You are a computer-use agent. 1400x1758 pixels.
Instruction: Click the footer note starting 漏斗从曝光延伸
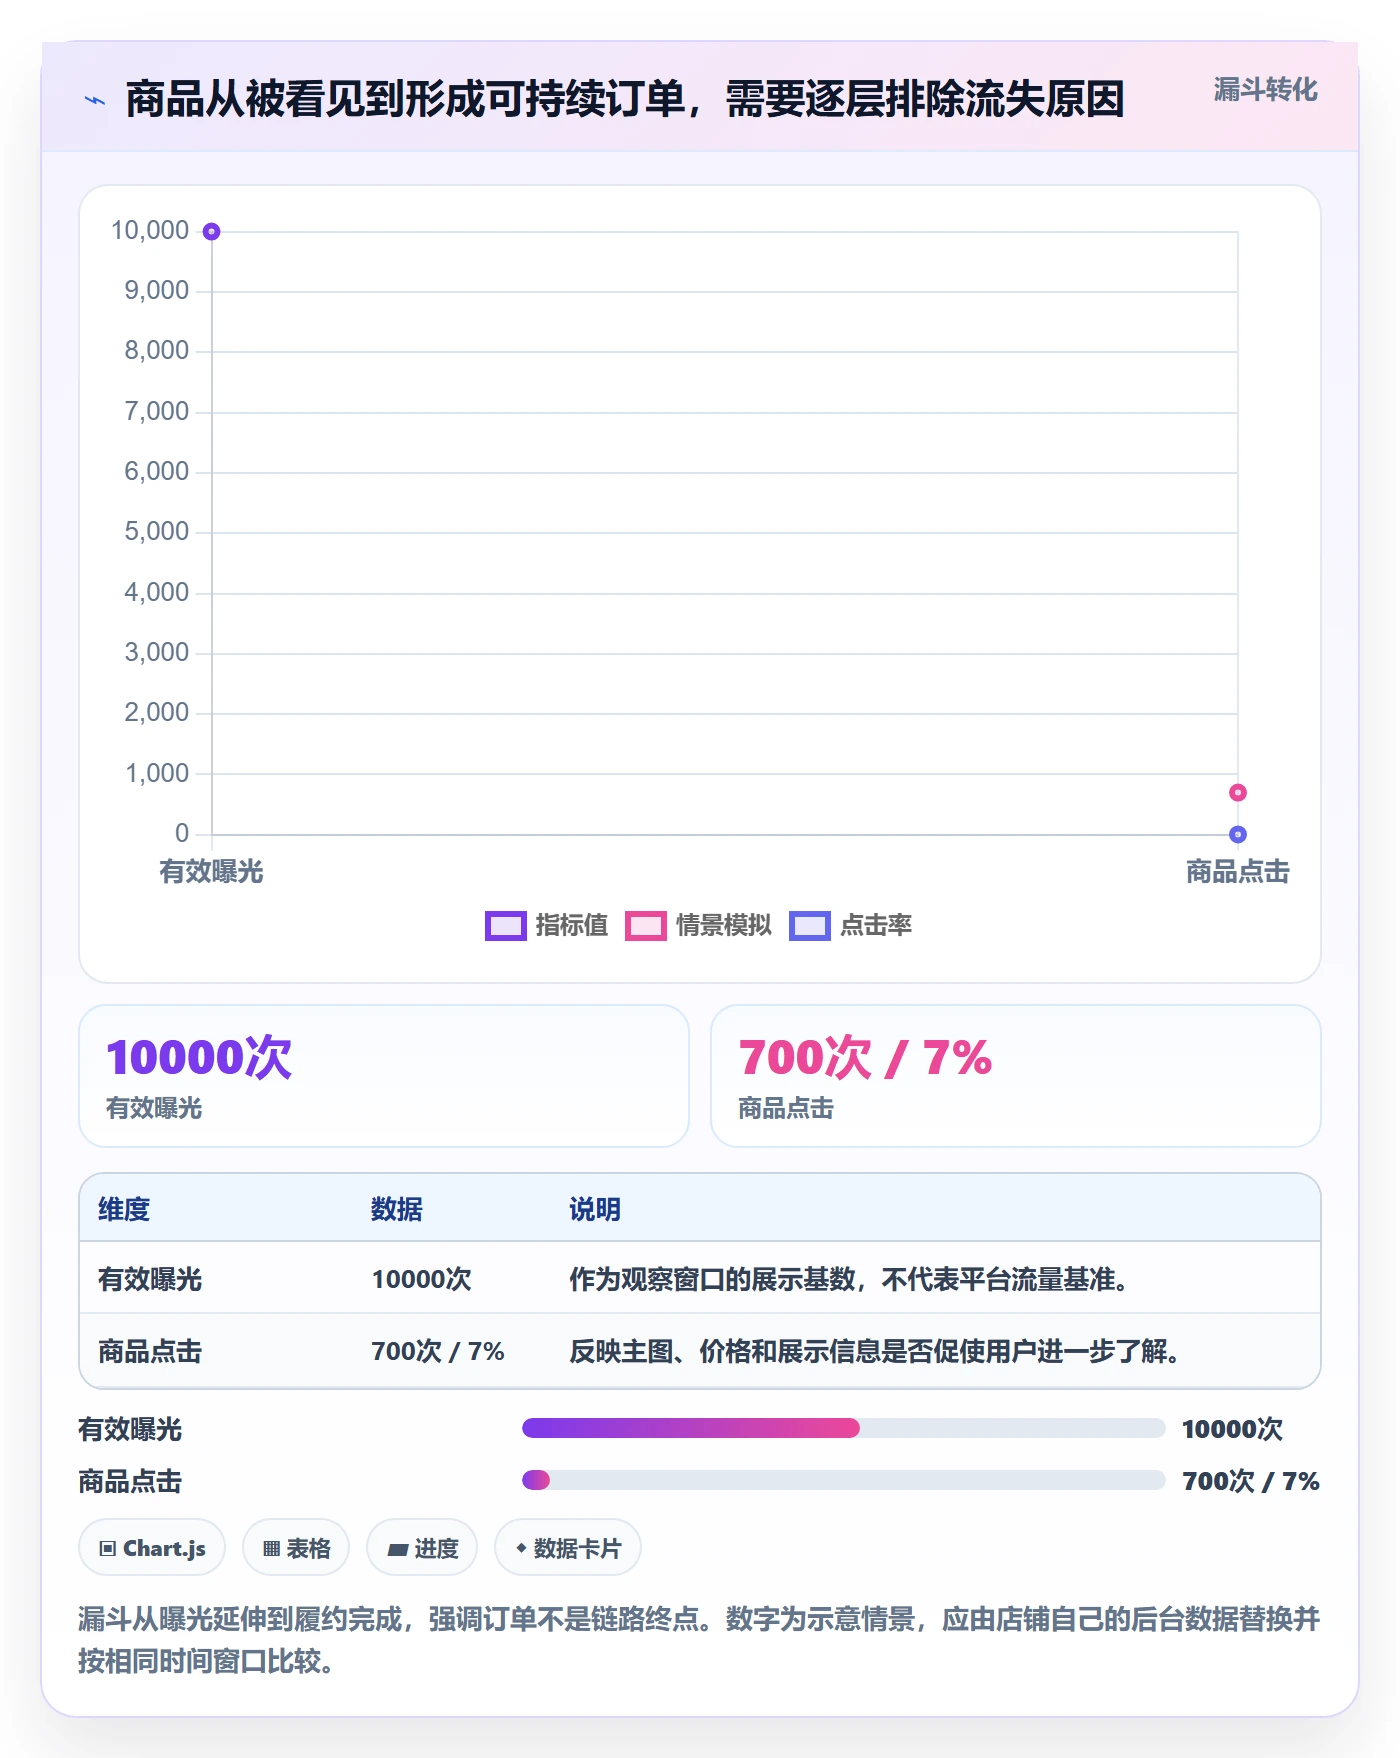point(699,1640)
